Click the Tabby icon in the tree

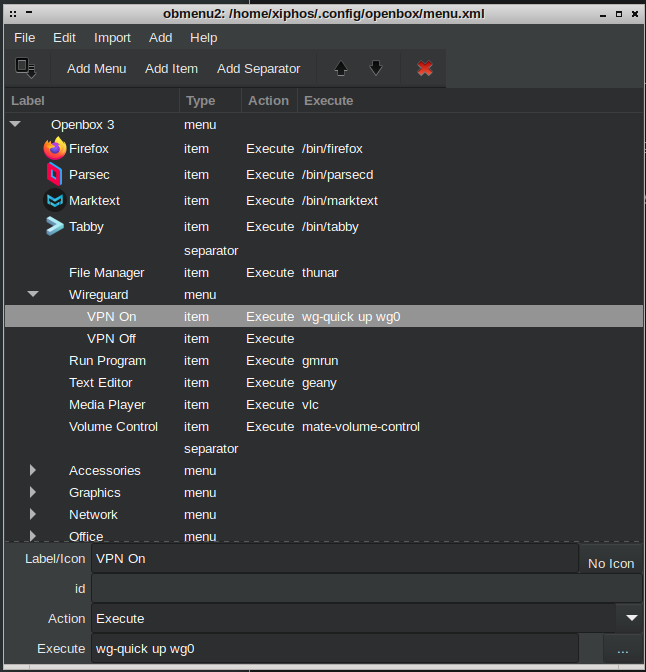click(55, 226)
